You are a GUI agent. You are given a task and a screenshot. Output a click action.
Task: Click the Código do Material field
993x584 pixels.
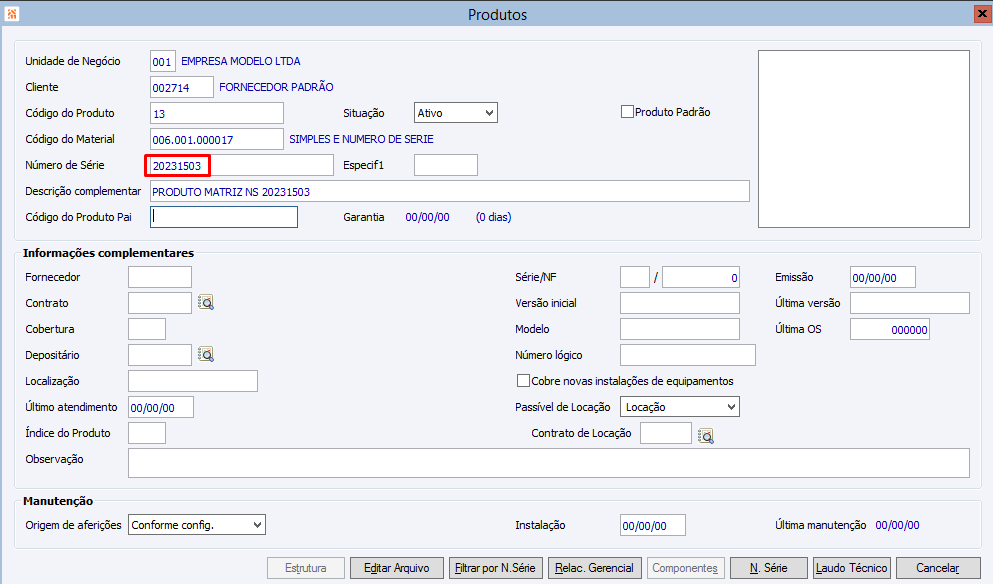pos(217,139)
